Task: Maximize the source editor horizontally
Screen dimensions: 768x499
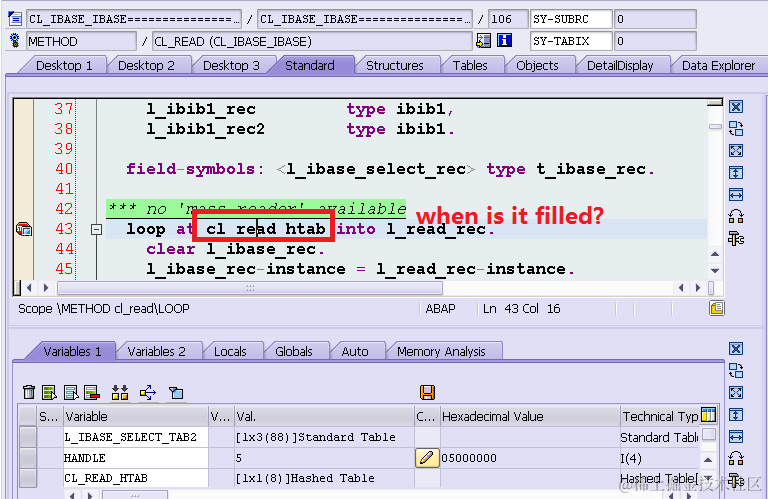Action: click(736, 194)
